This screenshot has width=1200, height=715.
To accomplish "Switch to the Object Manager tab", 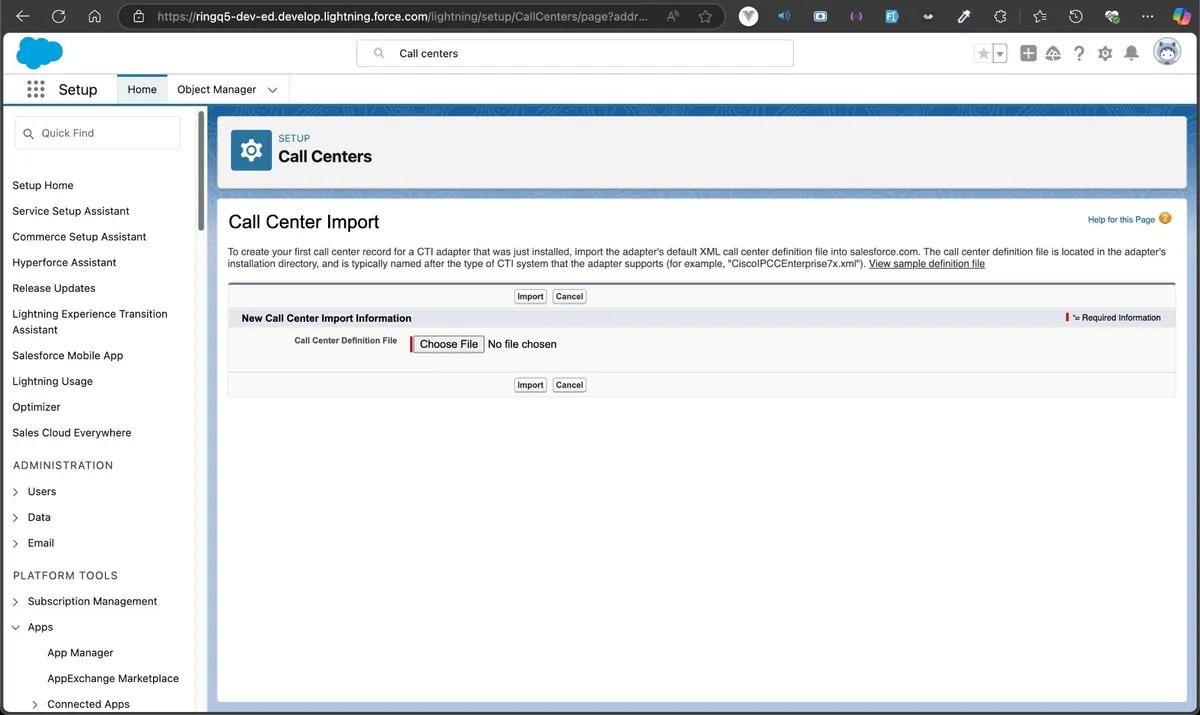I will click(217, 89).
